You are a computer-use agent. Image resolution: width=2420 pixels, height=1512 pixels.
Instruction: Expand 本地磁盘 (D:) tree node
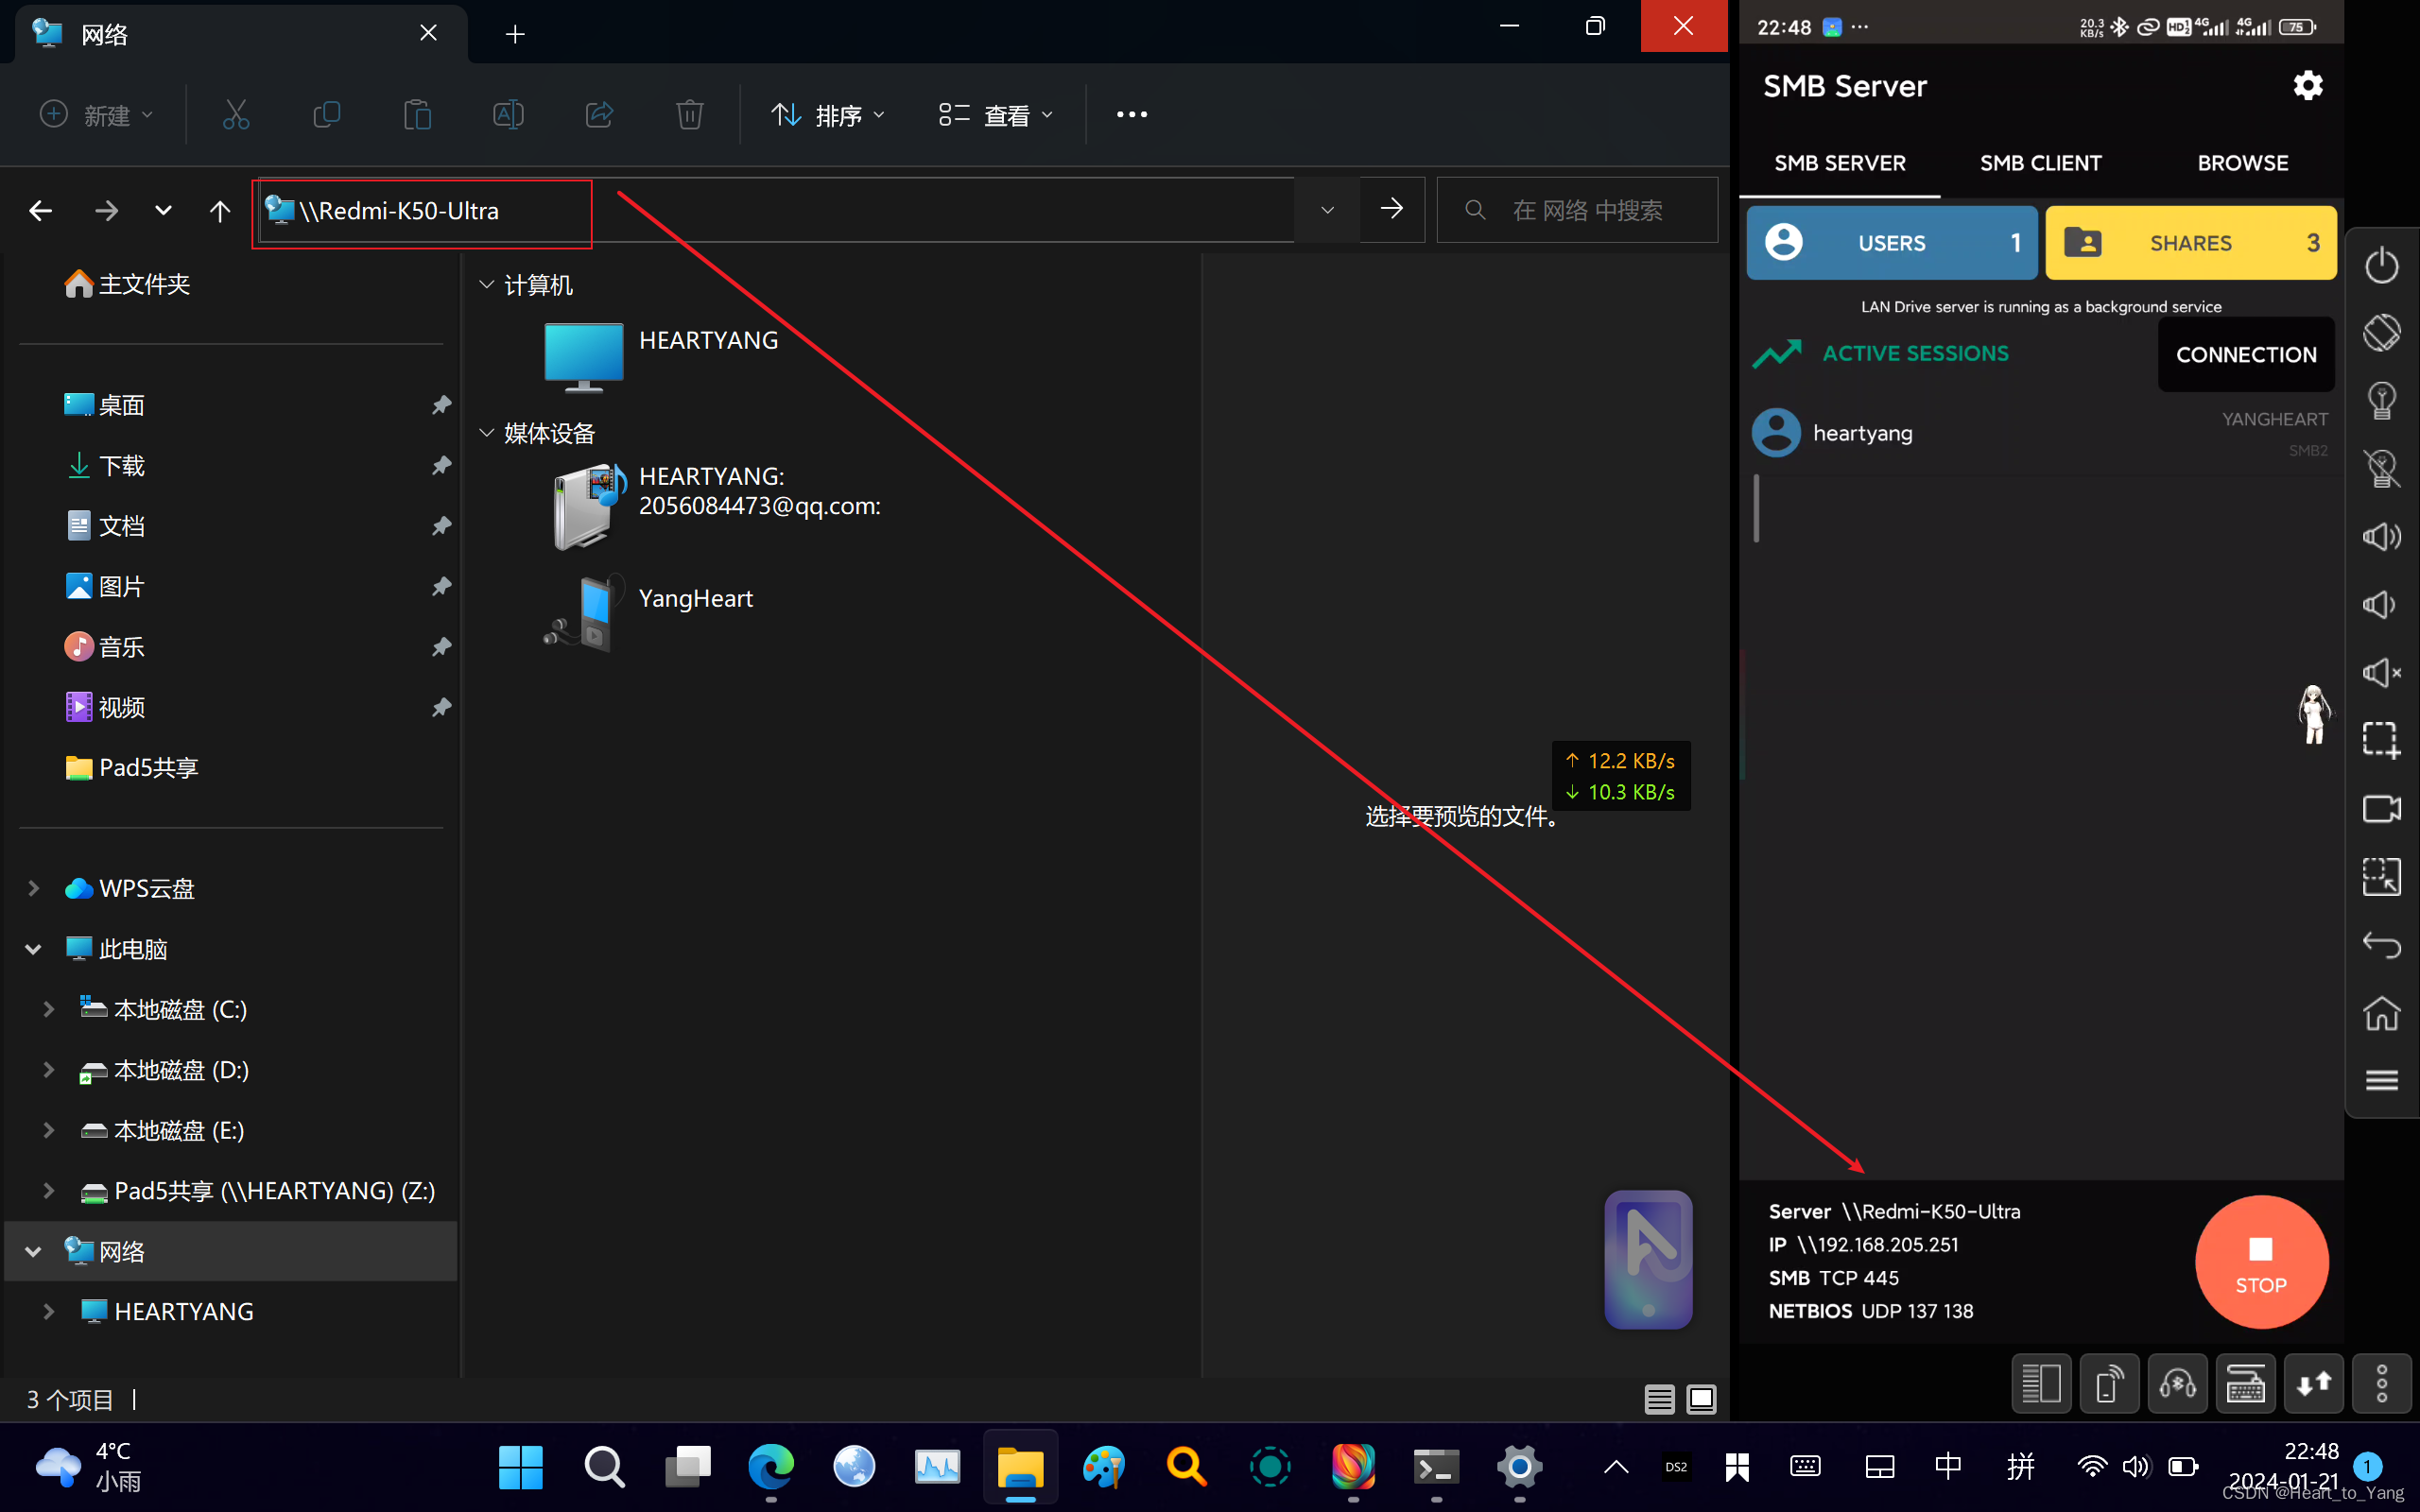48,1070
